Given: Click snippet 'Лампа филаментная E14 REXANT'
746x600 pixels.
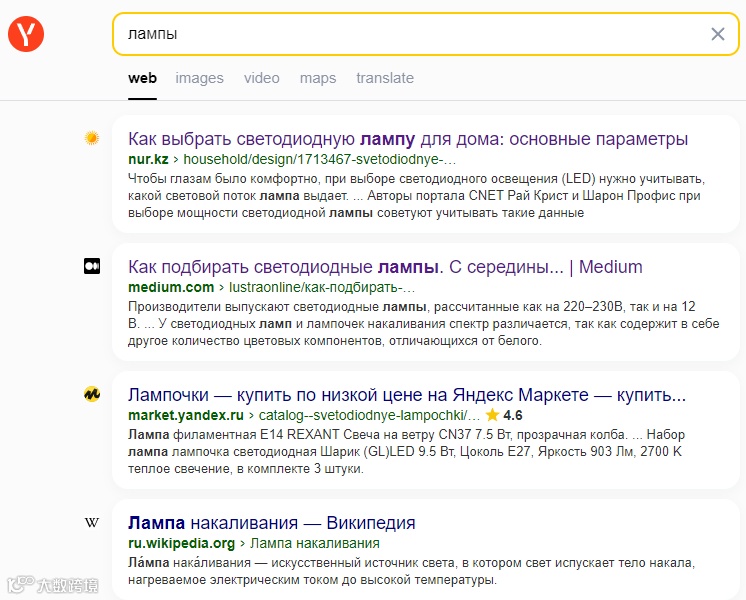Looking at the screenshot, I should point(234,435).
